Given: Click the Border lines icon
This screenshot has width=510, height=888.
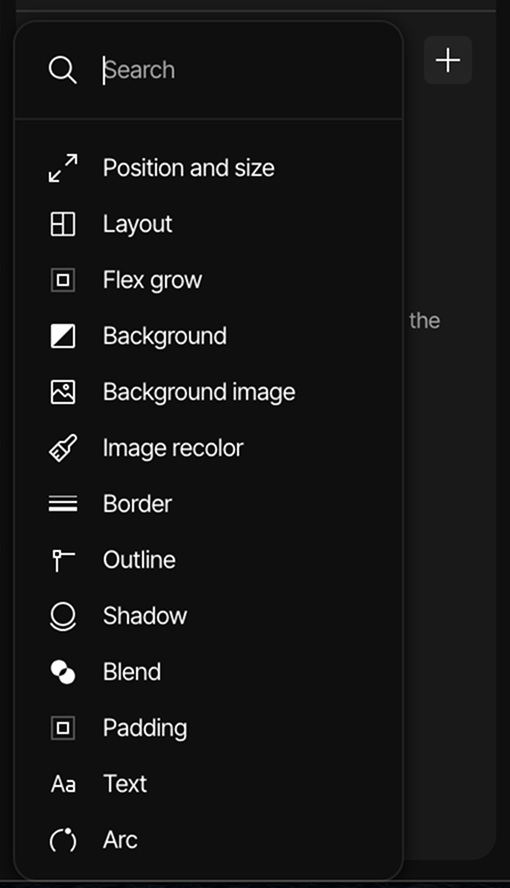Looking at the screenshot, I should pos(63,504).
